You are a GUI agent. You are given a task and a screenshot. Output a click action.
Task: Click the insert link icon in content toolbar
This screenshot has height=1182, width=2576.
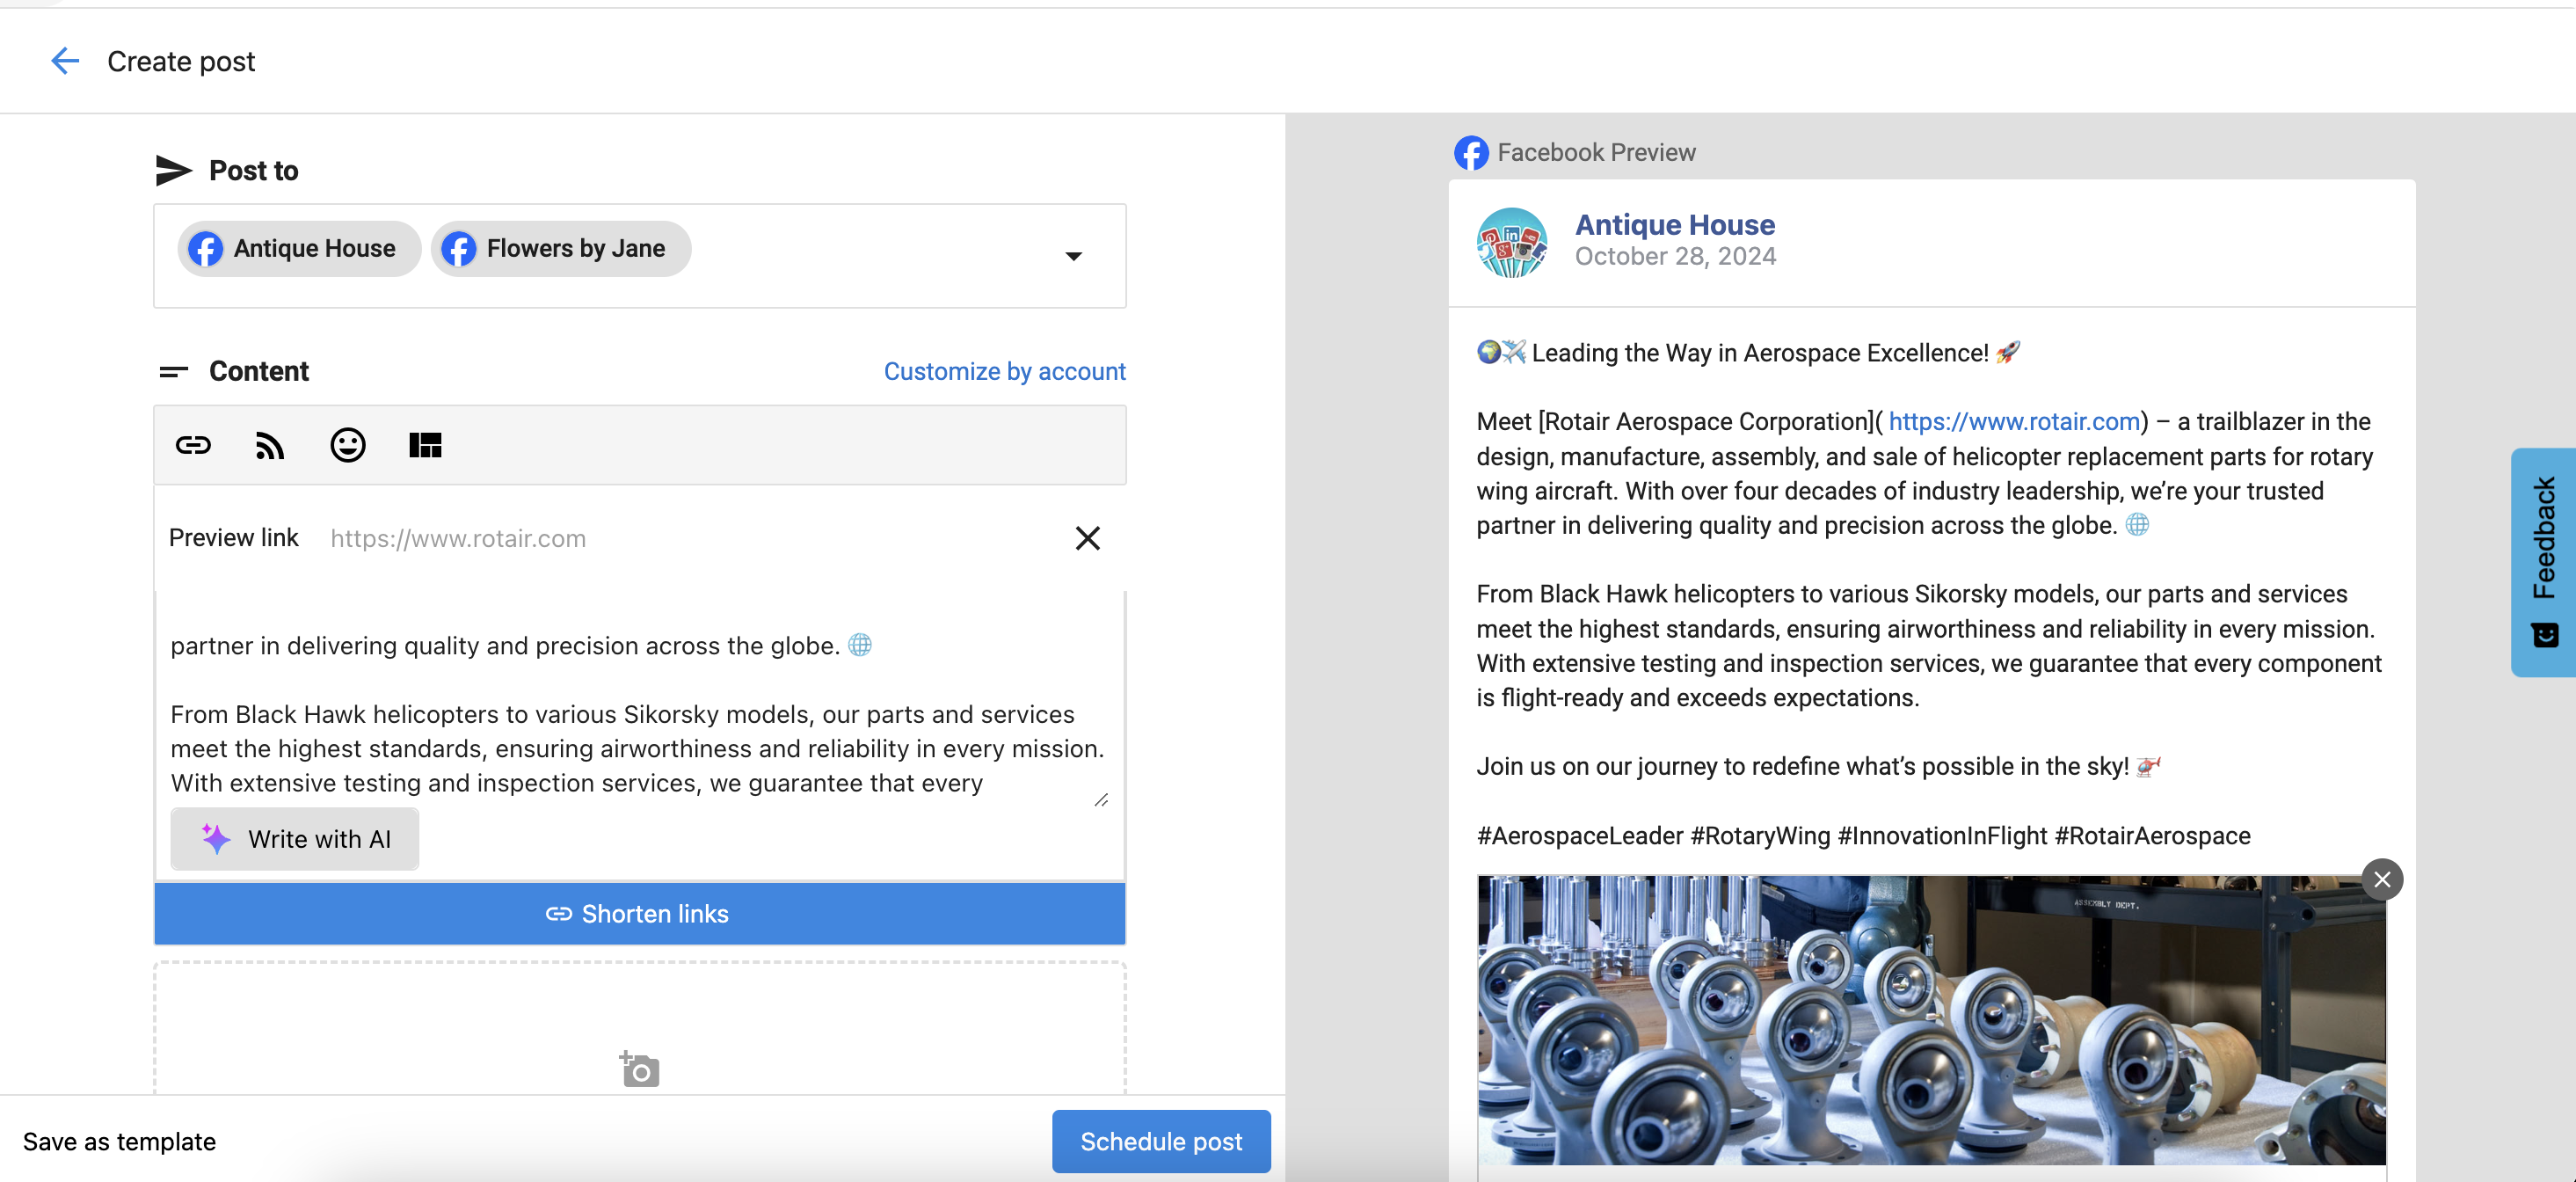point(193,445)
